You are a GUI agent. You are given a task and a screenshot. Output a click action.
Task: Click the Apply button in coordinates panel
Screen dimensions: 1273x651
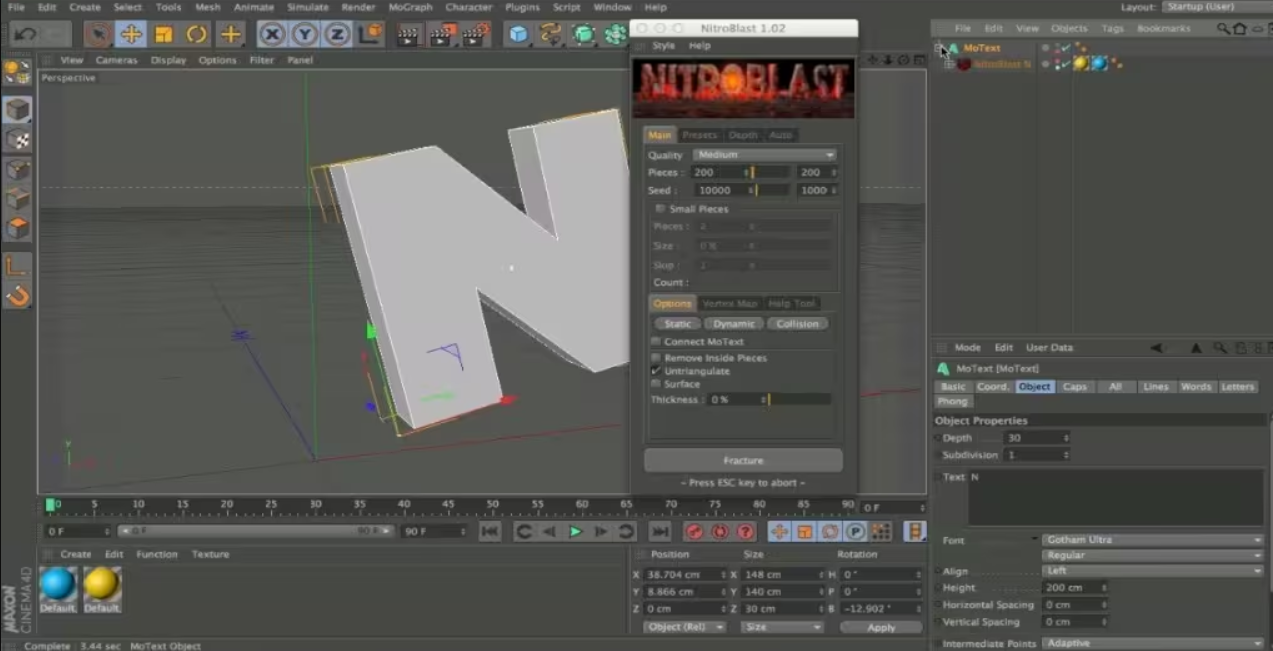[x=881, y=627]
